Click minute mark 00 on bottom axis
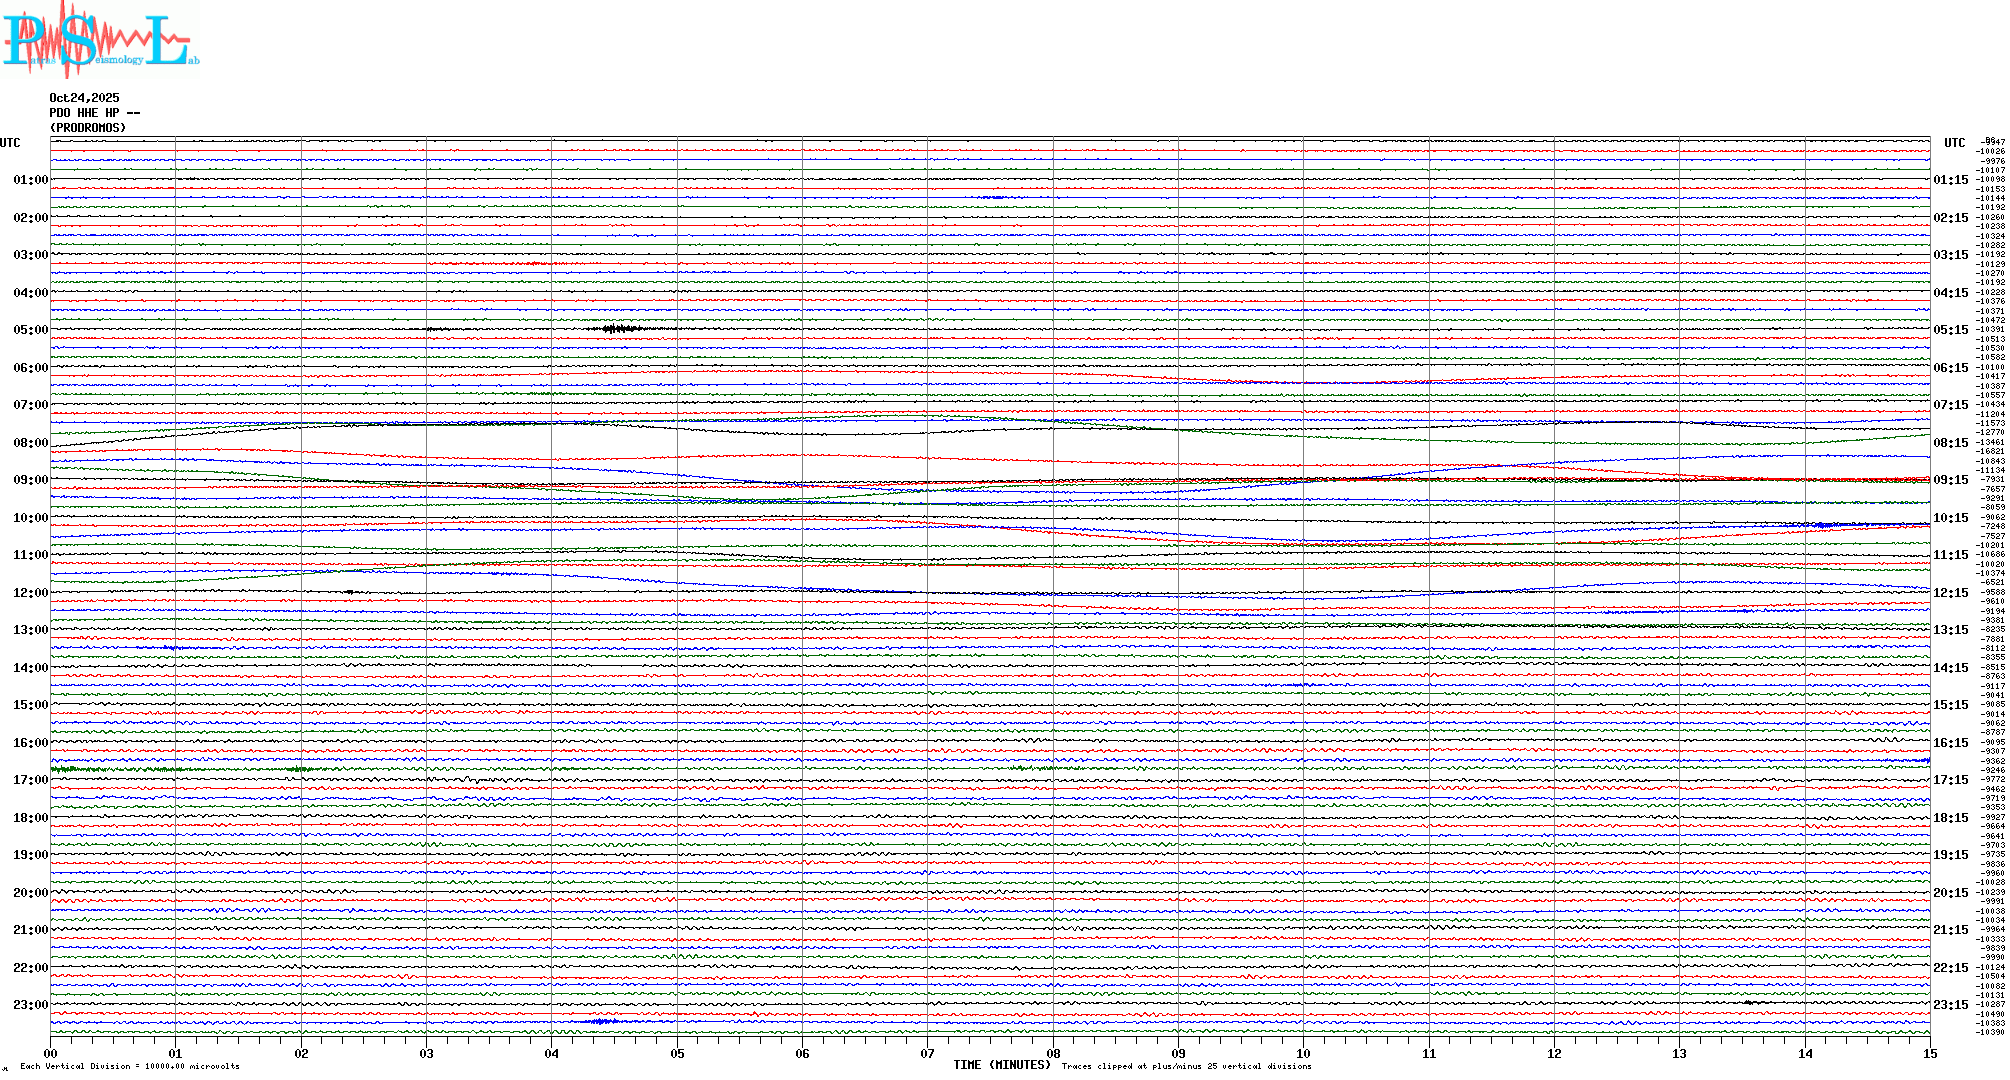The height and width of the screenshot is (1080, 2010). coord(51,1053)
